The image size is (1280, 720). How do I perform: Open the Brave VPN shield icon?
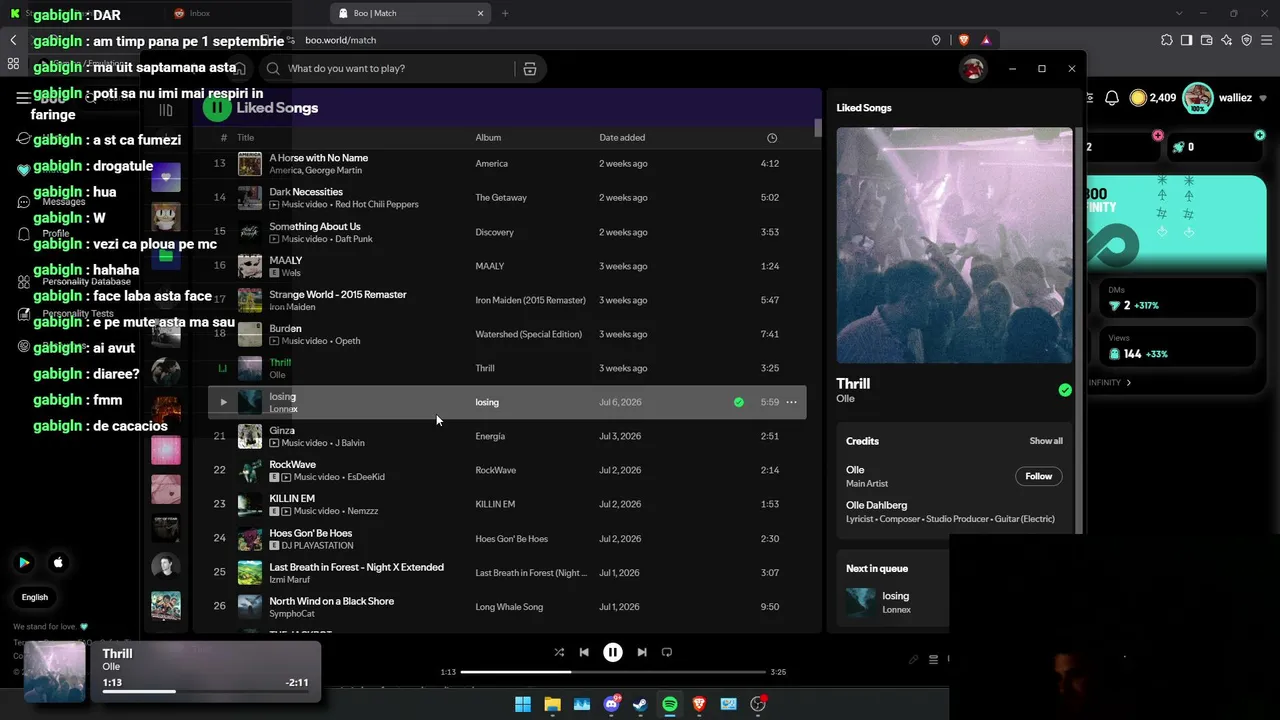(x=1246, y=40)
